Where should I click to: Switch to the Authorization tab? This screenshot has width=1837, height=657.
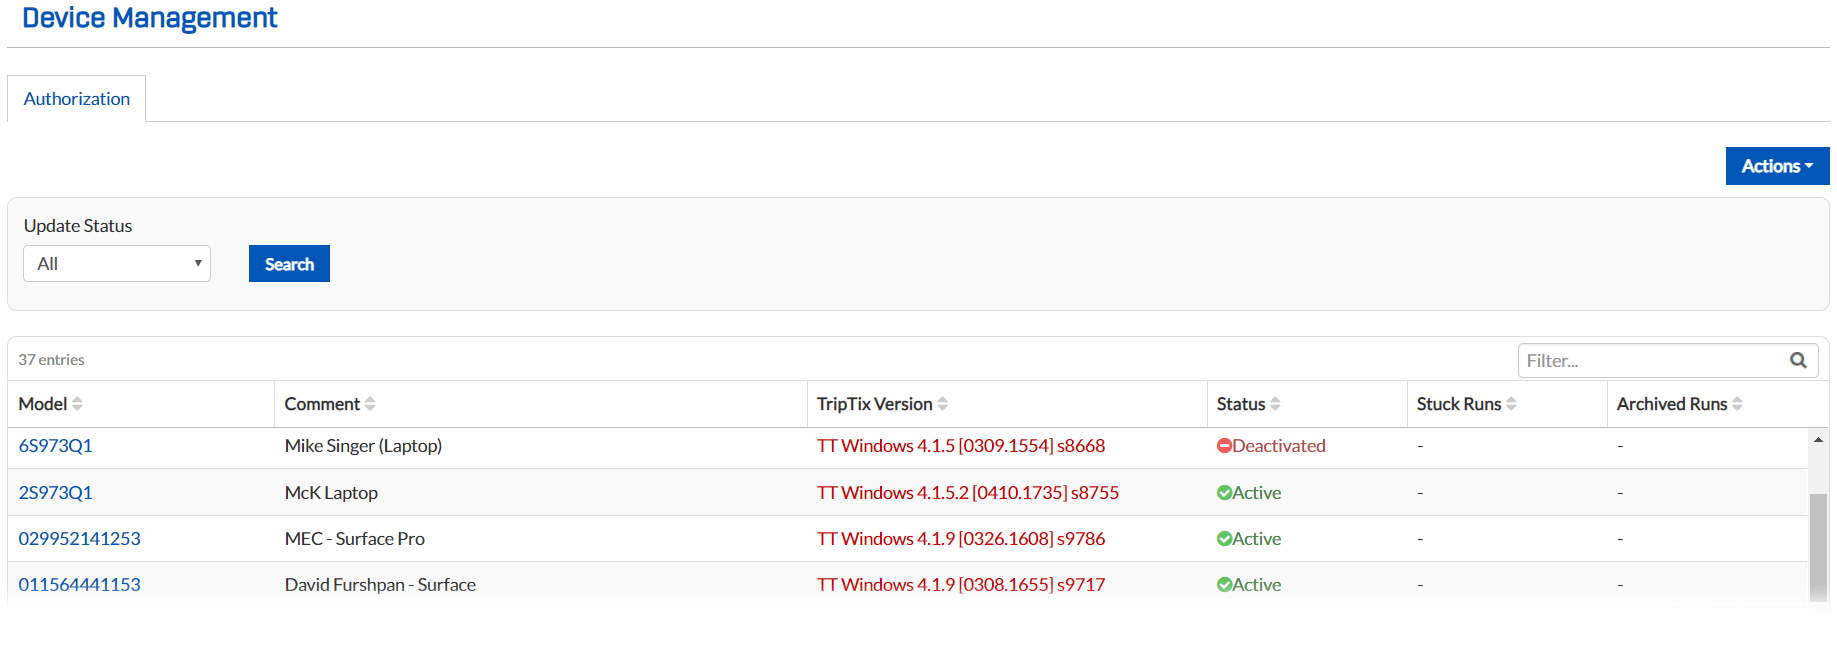(x=77, y=99)
